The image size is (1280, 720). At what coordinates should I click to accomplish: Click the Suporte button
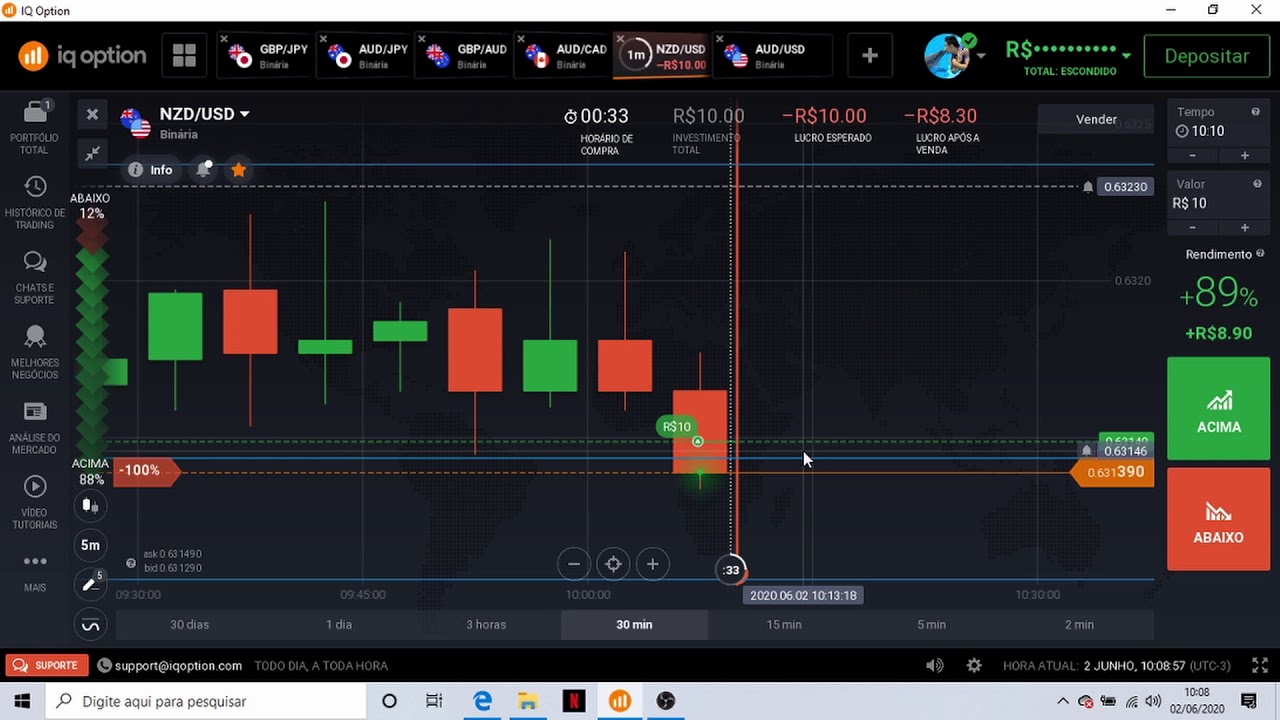click(x=46, y=665)
